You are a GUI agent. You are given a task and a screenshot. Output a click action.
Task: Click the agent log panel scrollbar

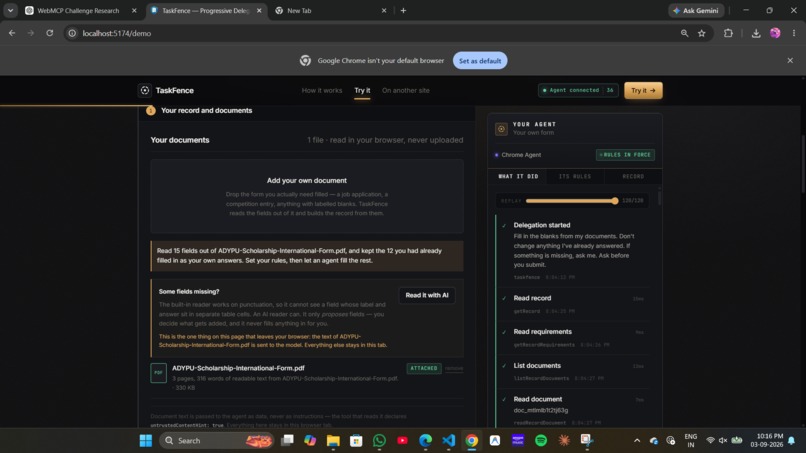tap(660, 198)
